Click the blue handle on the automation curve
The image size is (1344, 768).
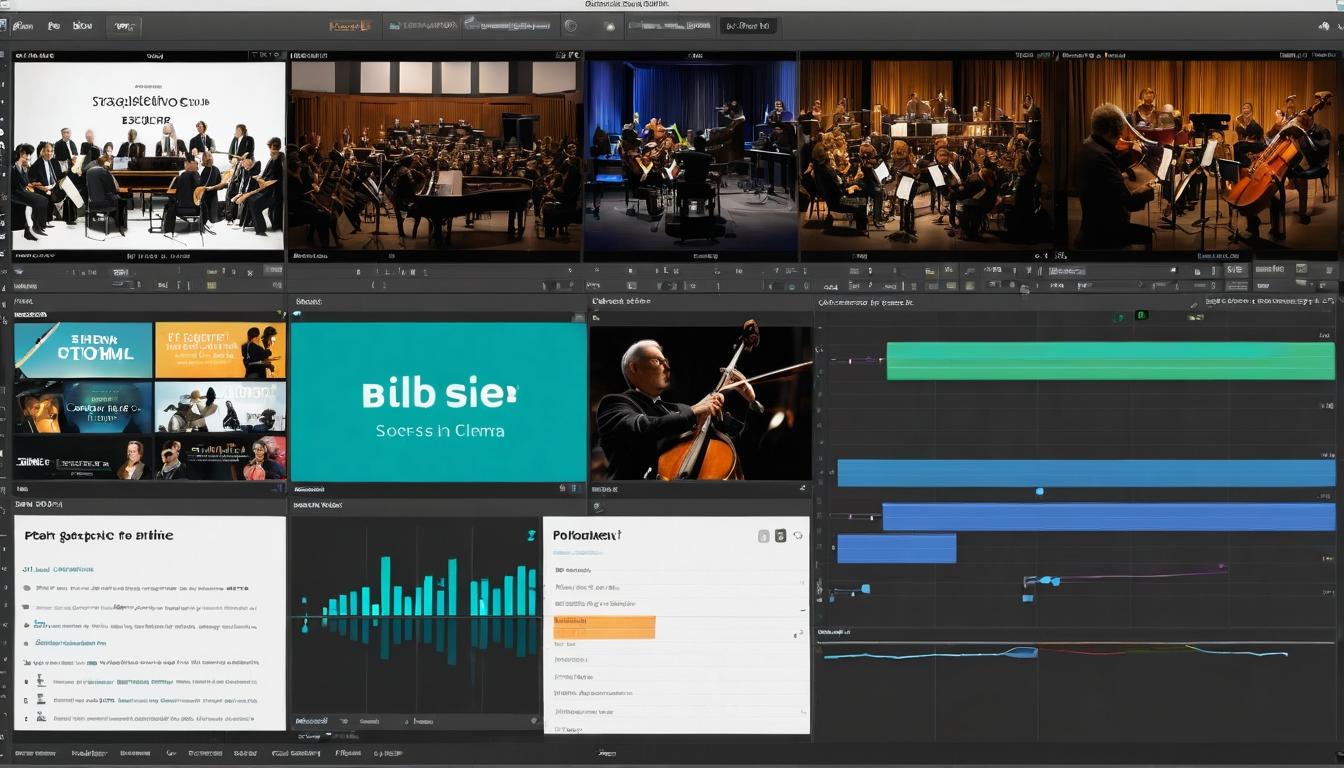pos(1020,652)
